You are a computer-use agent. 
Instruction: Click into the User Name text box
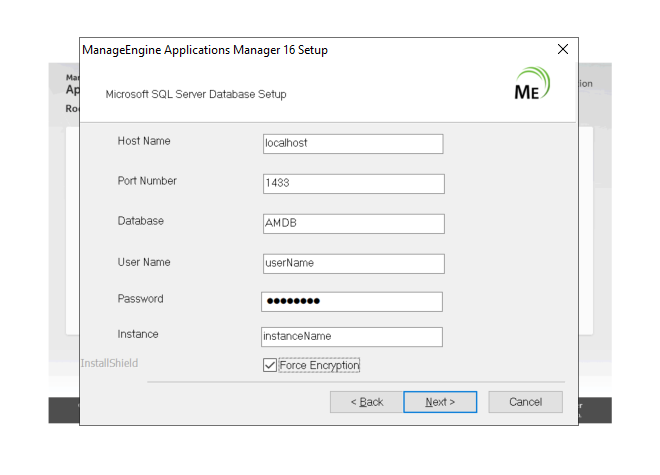[x=352, y=264]
